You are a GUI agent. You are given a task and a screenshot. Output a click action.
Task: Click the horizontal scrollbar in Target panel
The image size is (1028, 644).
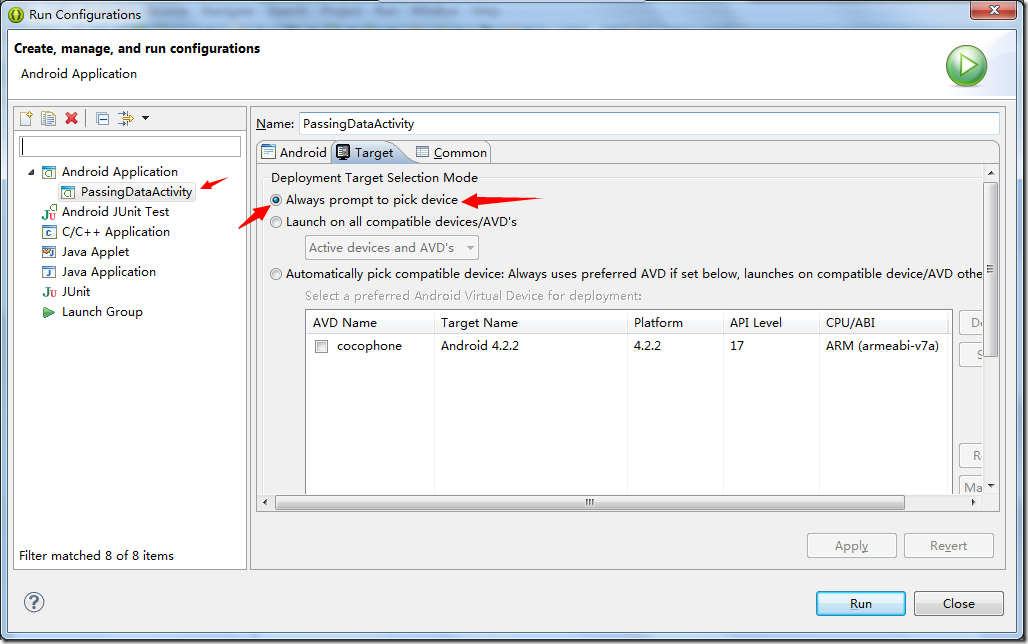590,502
